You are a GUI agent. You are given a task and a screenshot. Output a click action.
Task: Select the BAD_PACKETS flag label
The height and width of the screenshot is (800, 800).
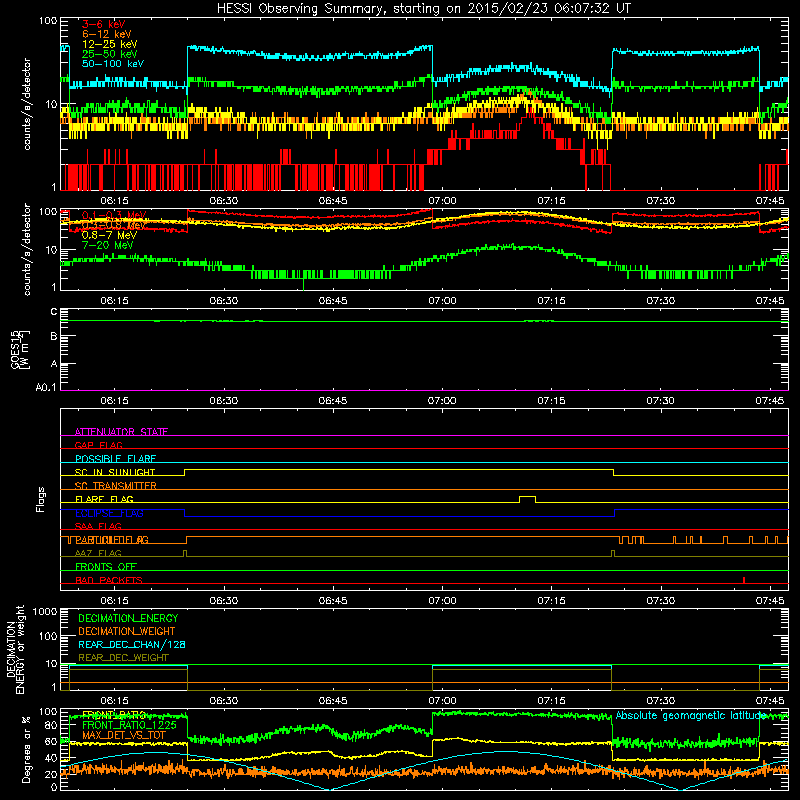(x=109, y=580)
